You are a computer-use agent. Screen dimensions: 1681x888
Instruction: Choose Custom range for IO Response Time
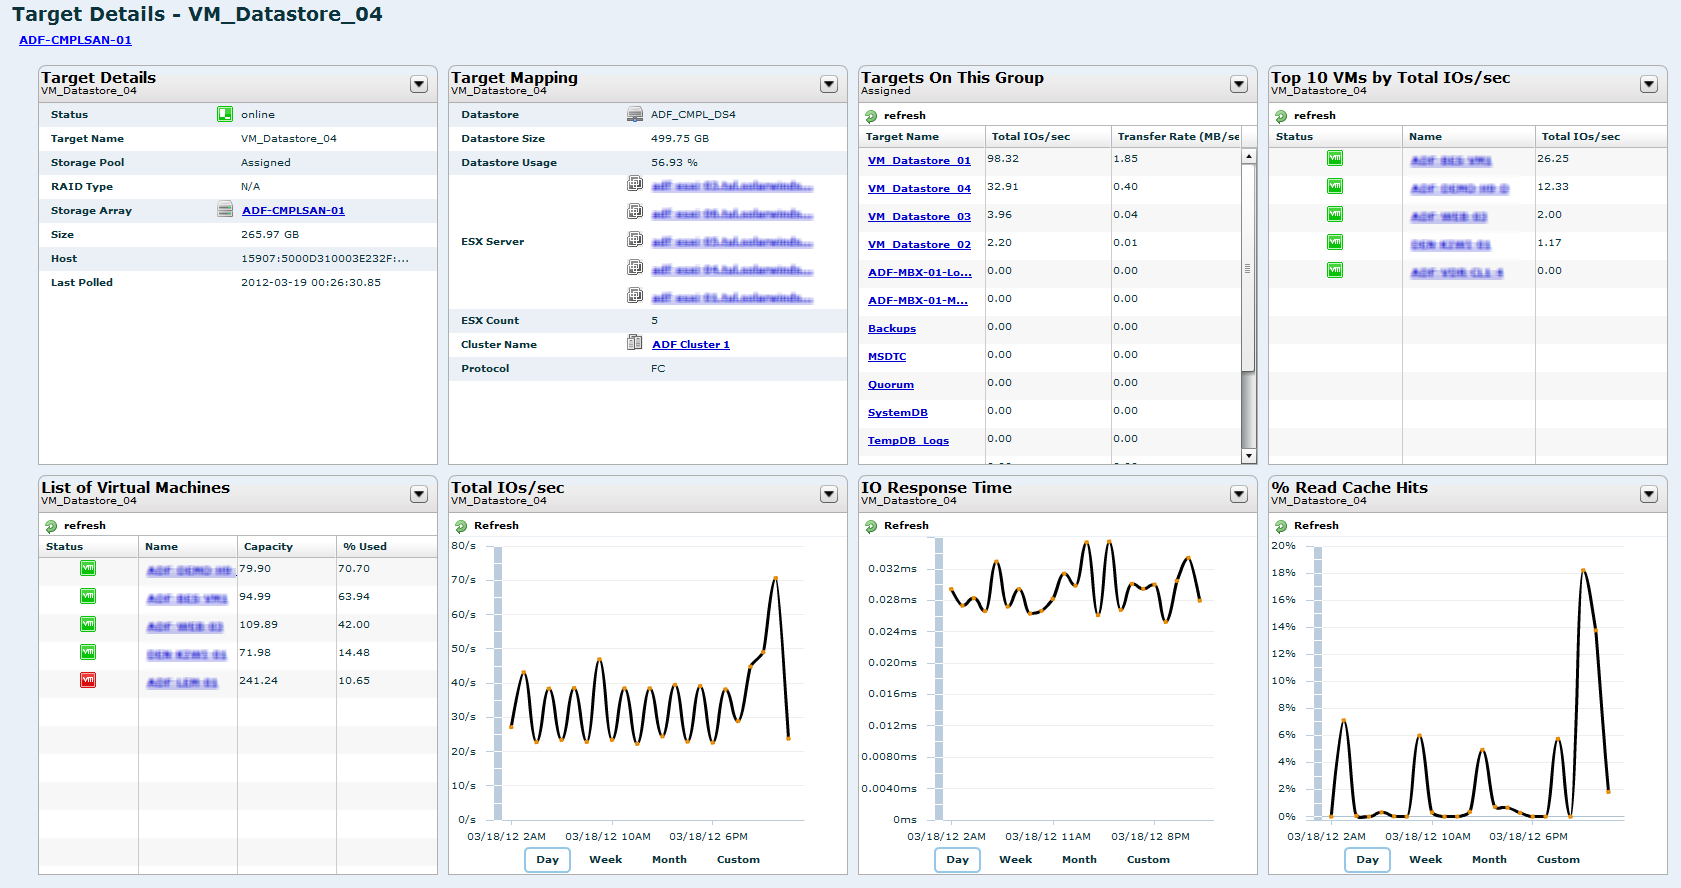1149,860
